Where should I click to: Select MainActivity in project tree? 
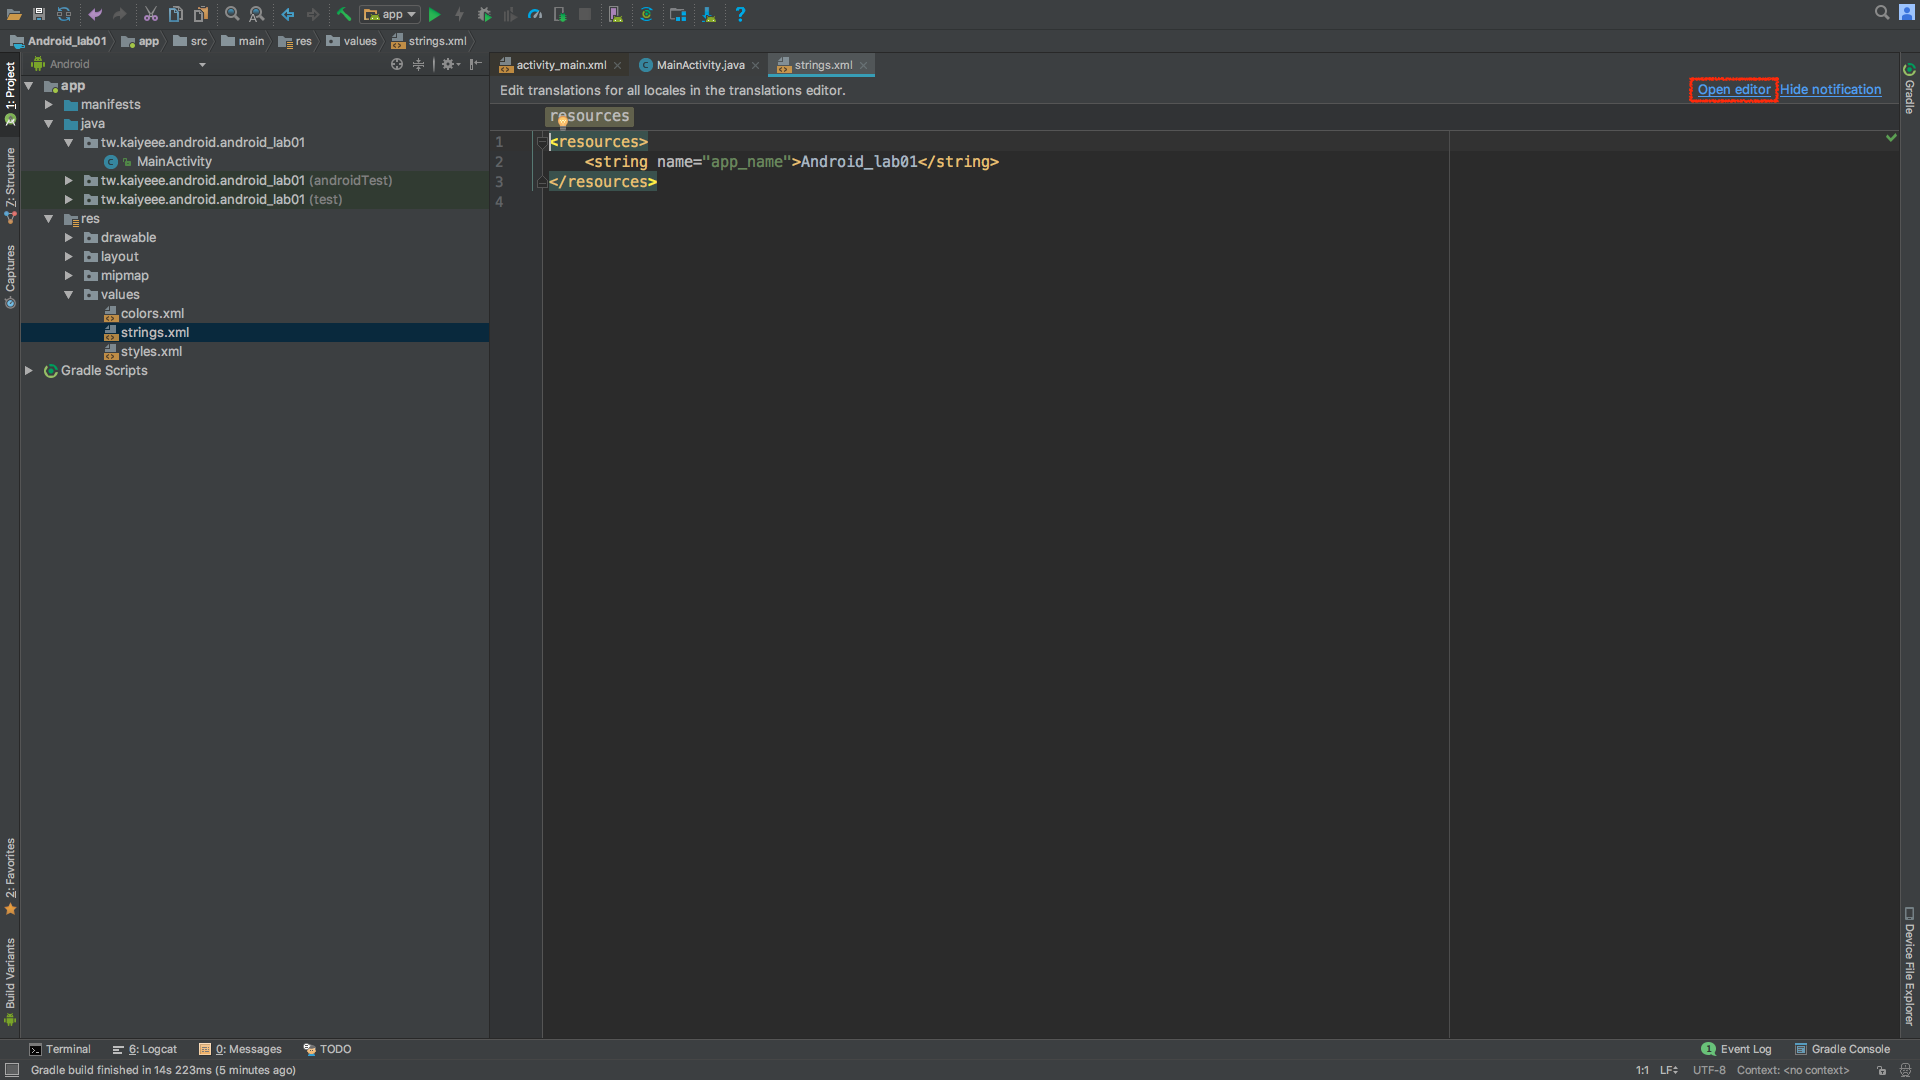(174, 162)
